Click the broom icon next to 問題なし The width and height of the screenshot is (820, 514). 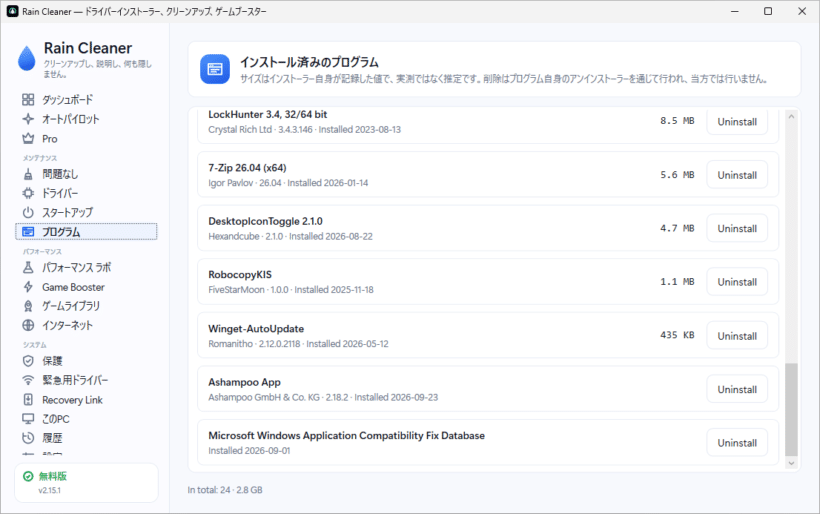pos(28,174)
